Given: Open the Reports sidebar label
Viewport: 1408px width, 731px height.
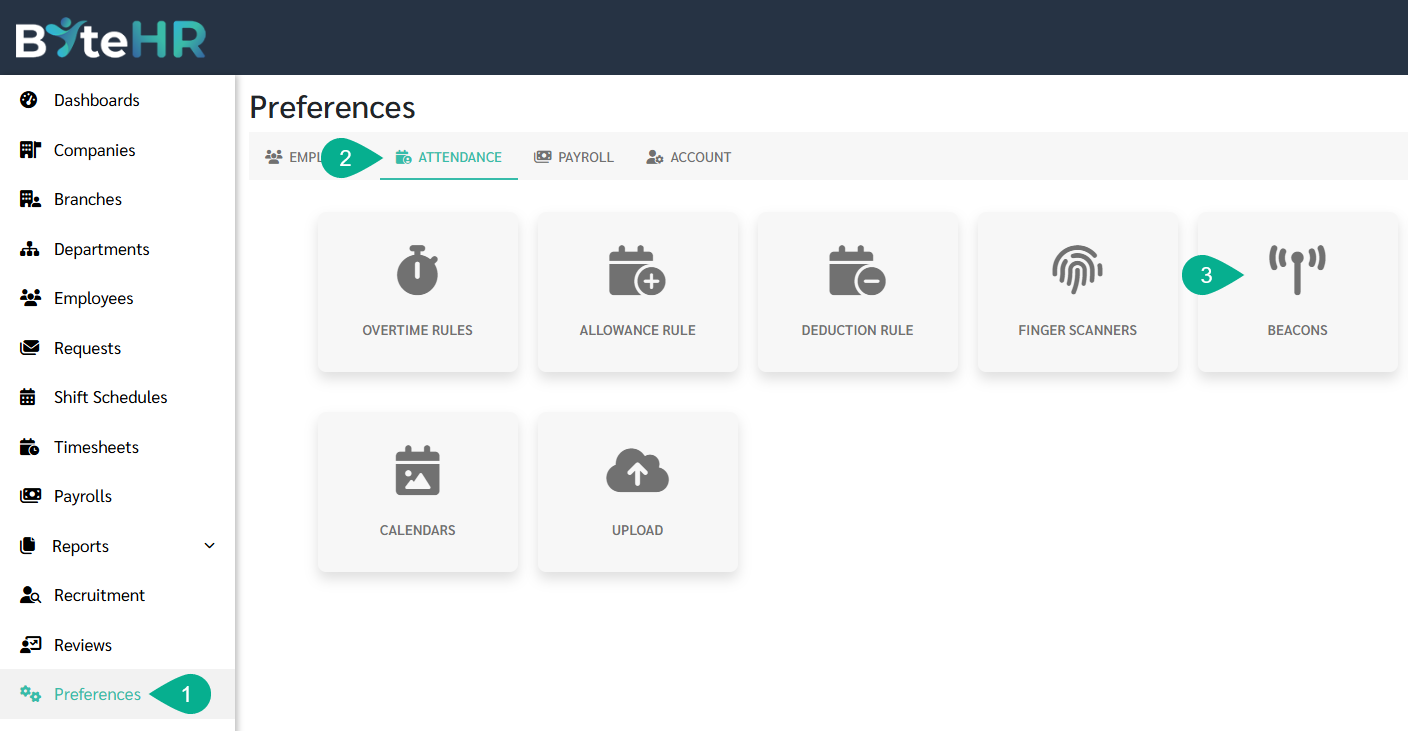Looking at the screenshot, I should tap(80, 546).
